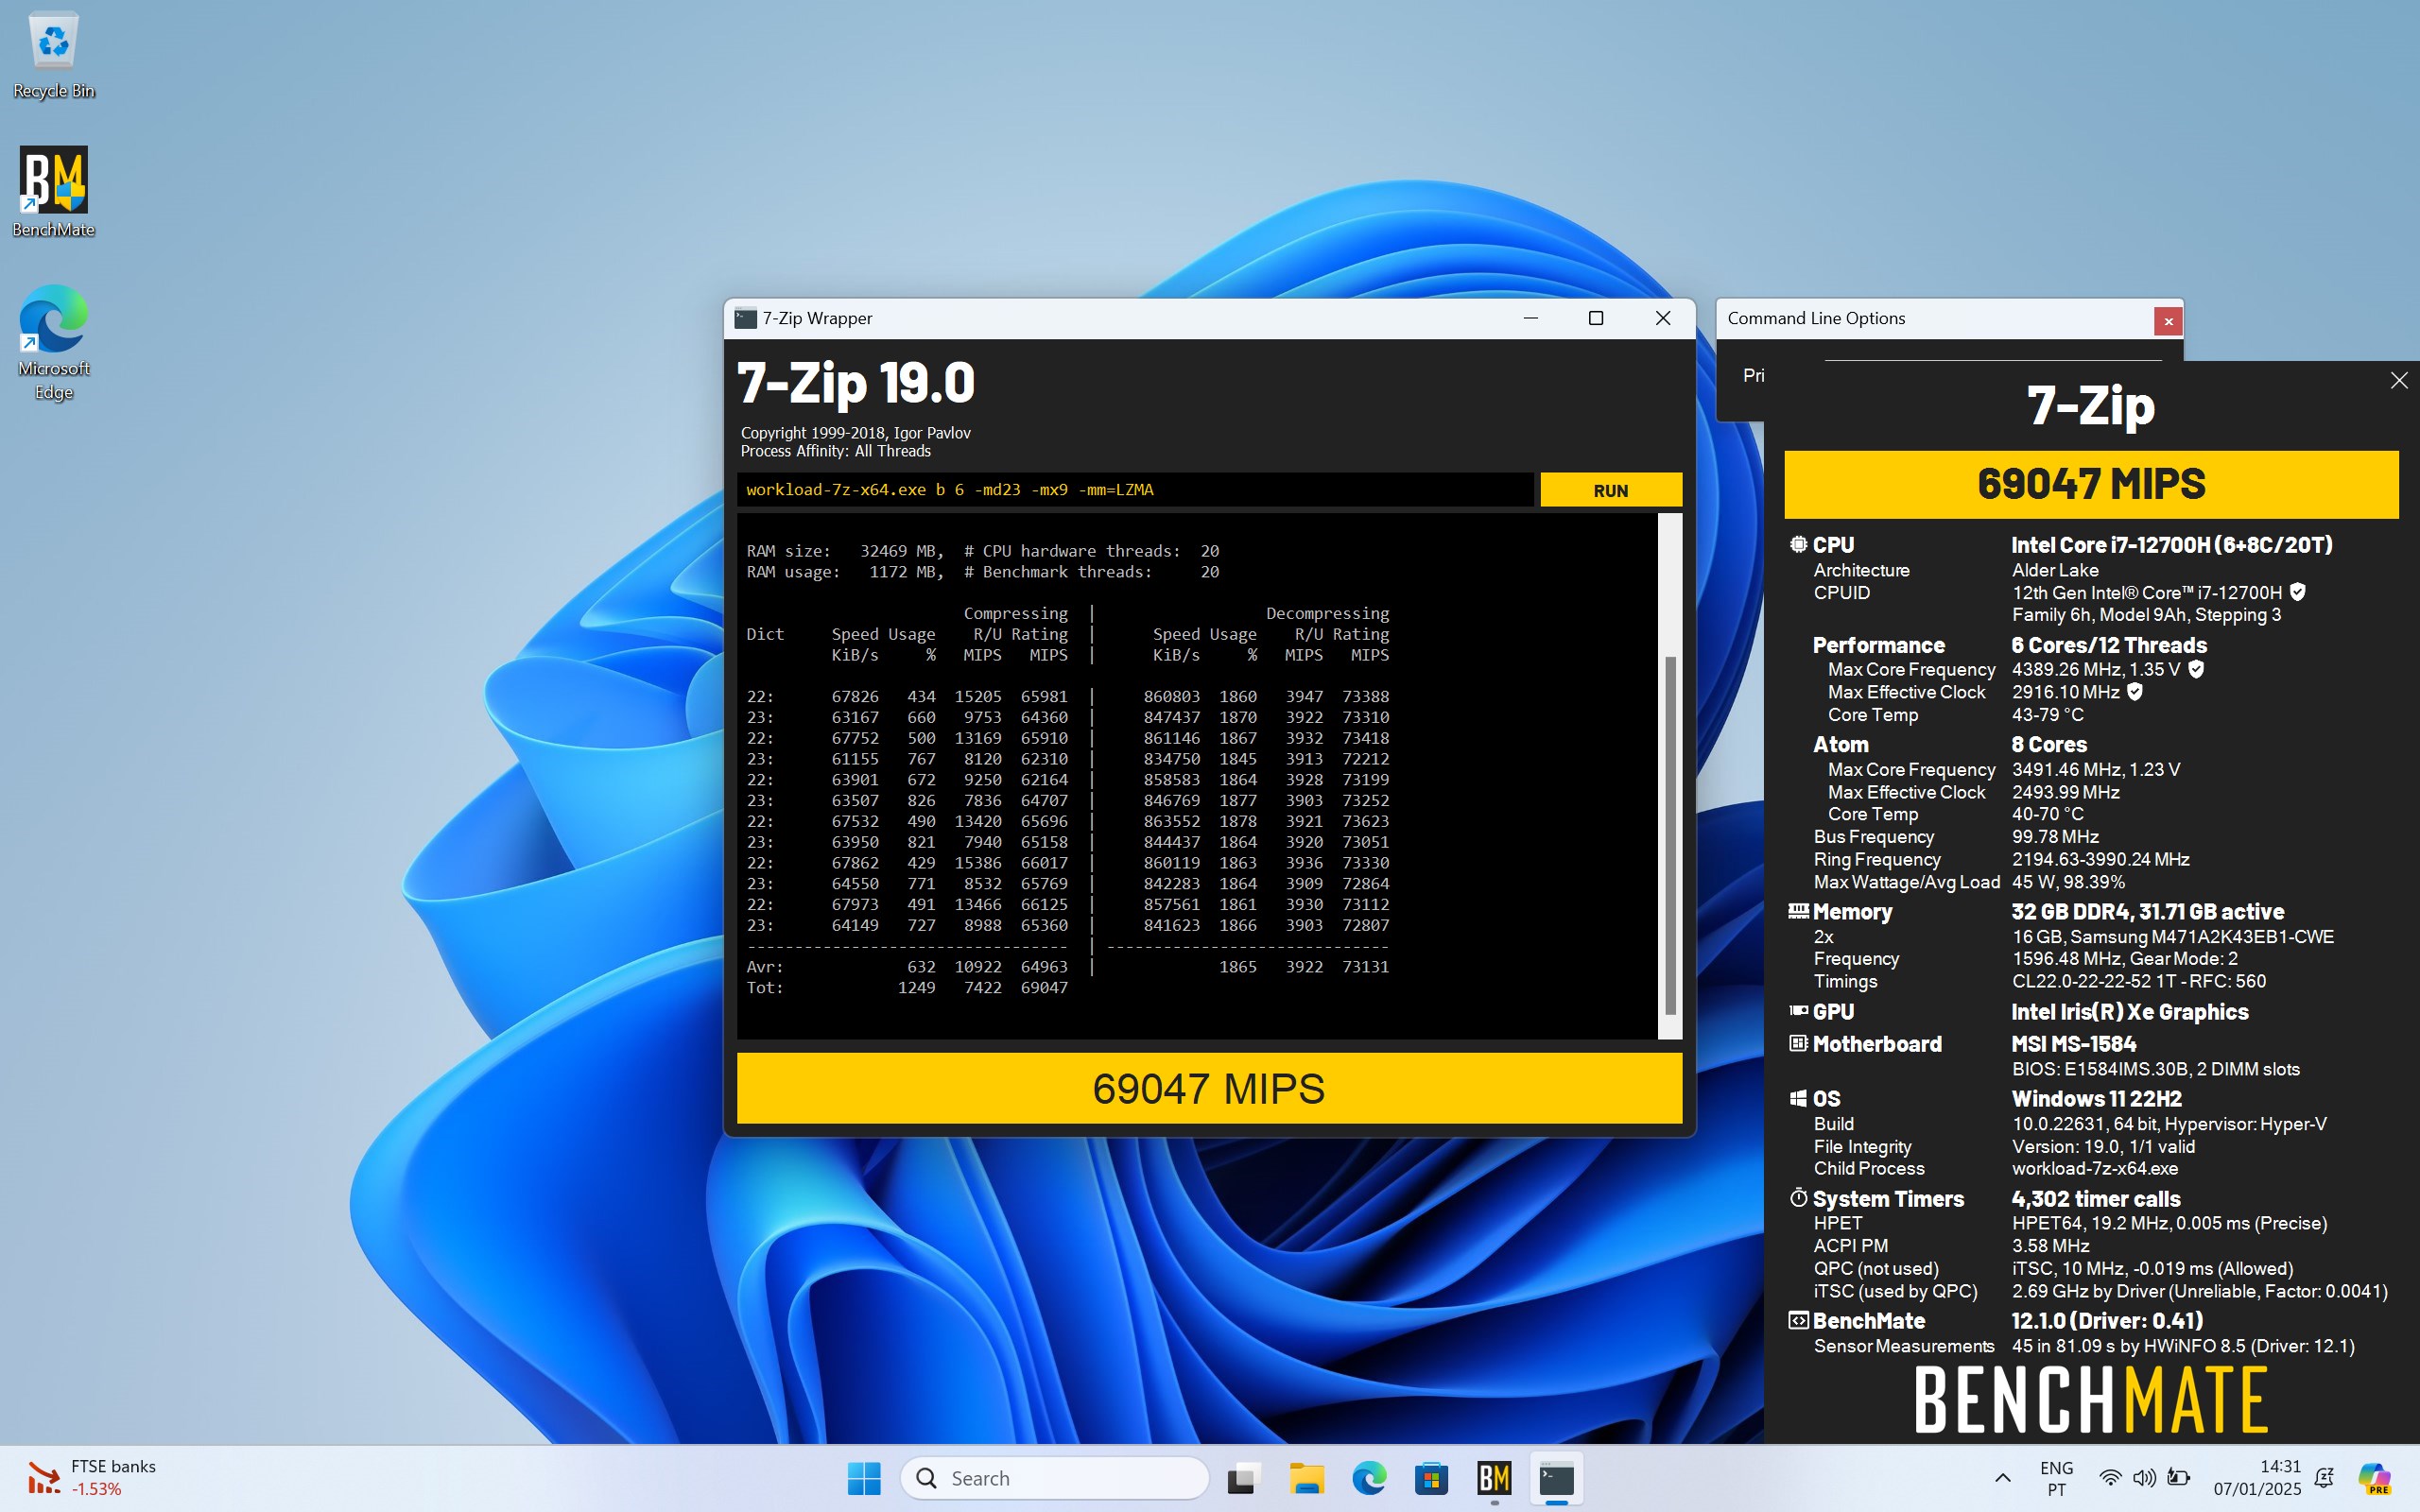The width and height of the screenshot is (2420, 1512).
Task: Click the OS Windows icon in BenchMate panel
Action: point(1798,1098)
